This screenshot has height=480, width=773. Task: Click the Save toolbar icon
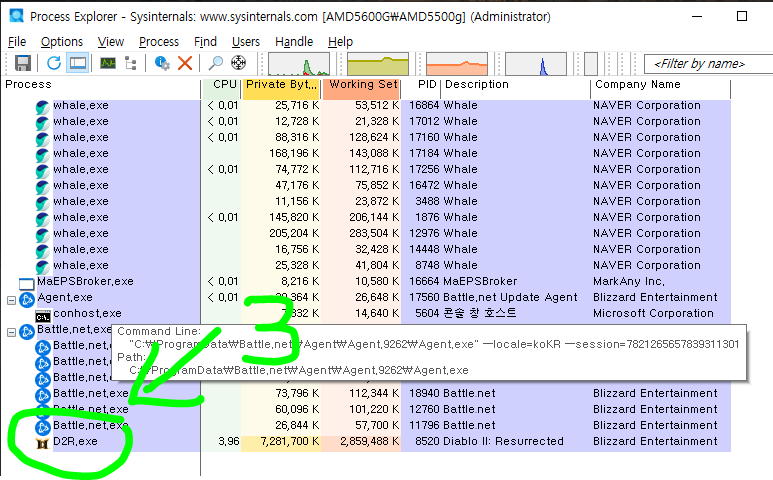[23, 63]
